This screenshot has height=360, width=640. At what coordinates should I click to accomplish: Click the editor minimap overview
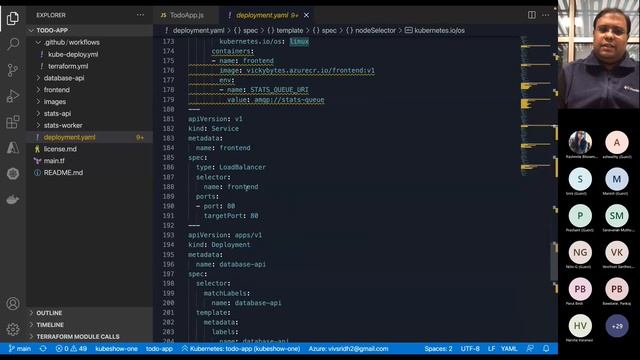[536, 106]
